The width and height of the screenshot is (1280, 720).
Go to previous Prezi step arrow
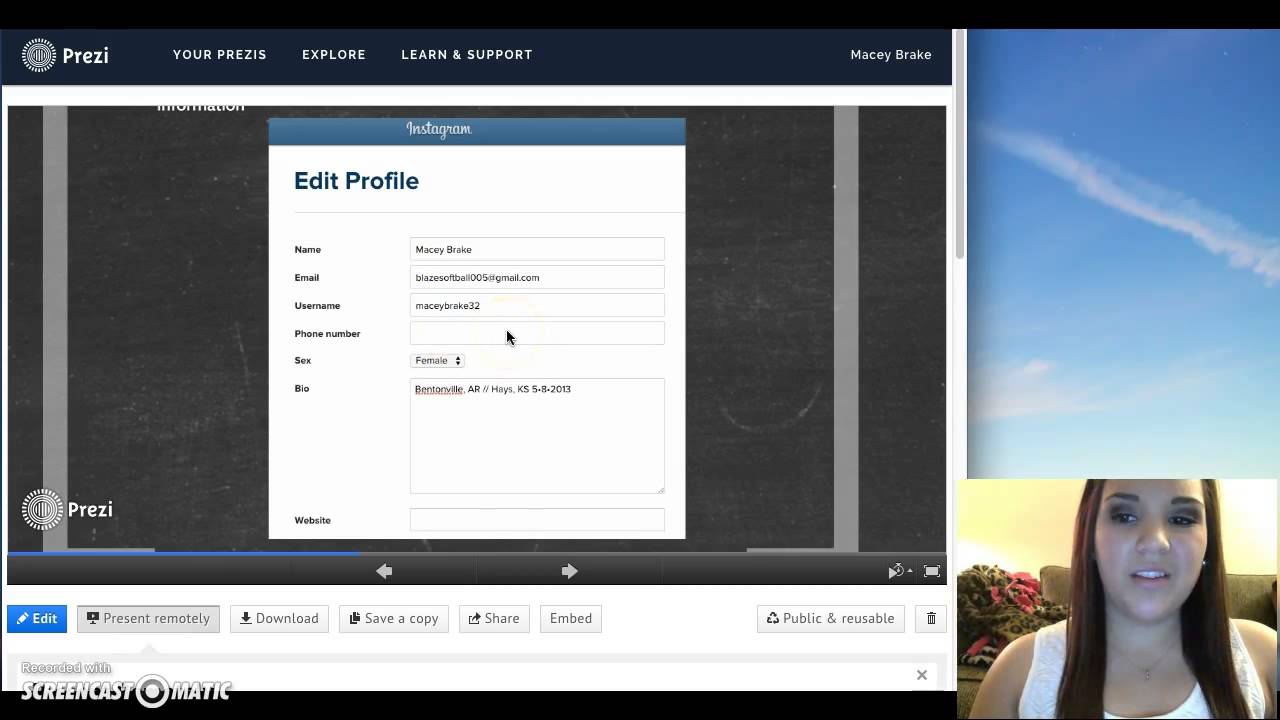[384, 571]
